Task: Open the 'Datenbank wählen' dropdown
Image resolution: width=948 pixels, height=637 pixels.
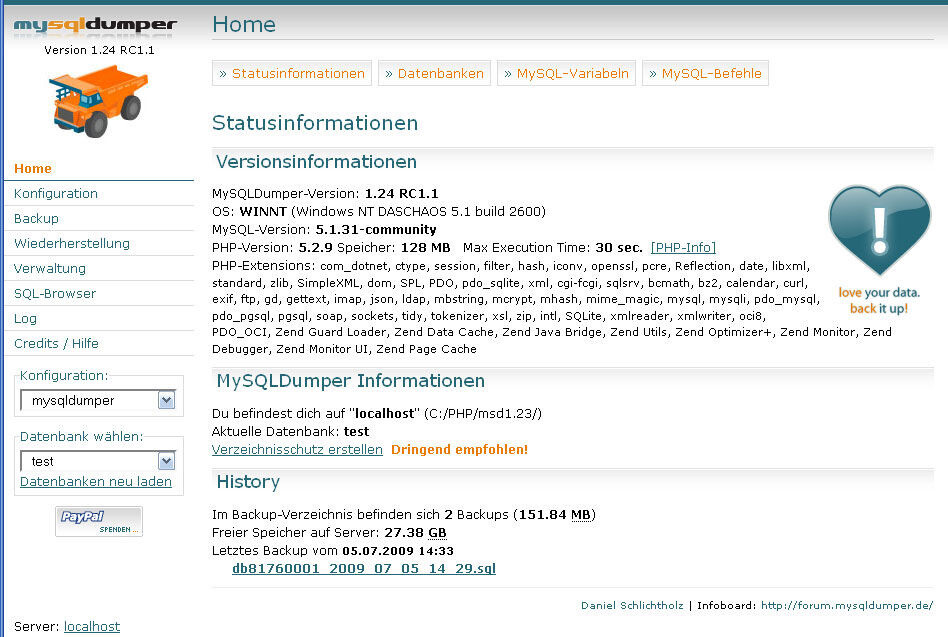Action: pos(97,461)
